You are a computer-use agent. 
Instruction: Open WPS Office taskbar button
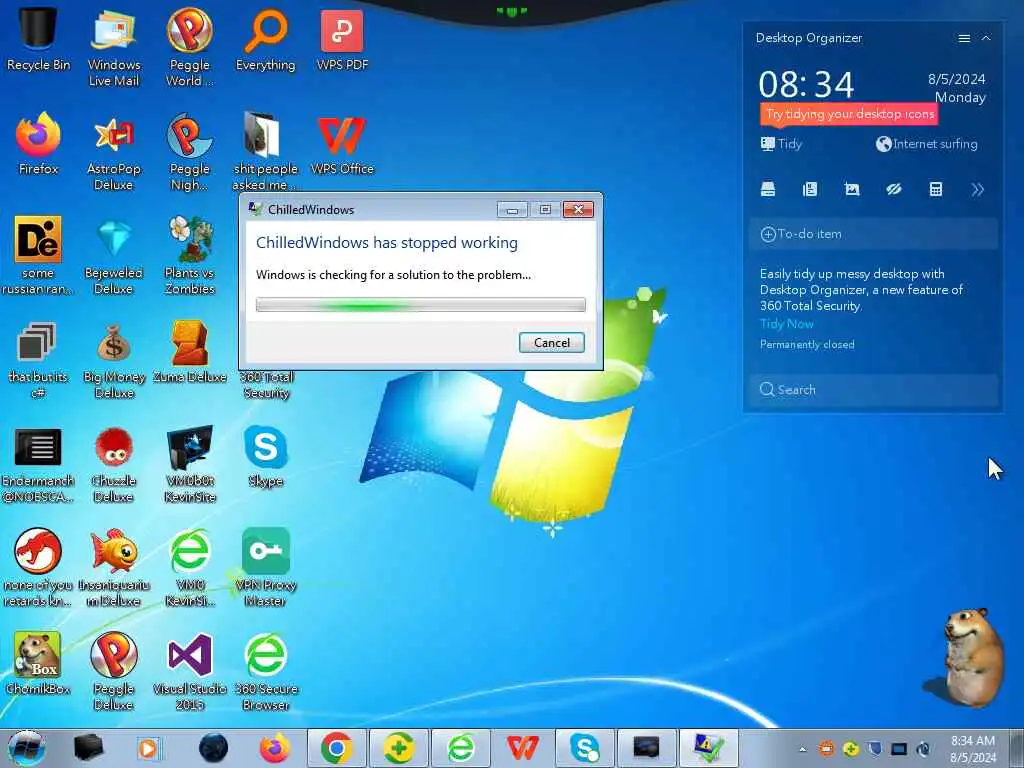point(522,748)
